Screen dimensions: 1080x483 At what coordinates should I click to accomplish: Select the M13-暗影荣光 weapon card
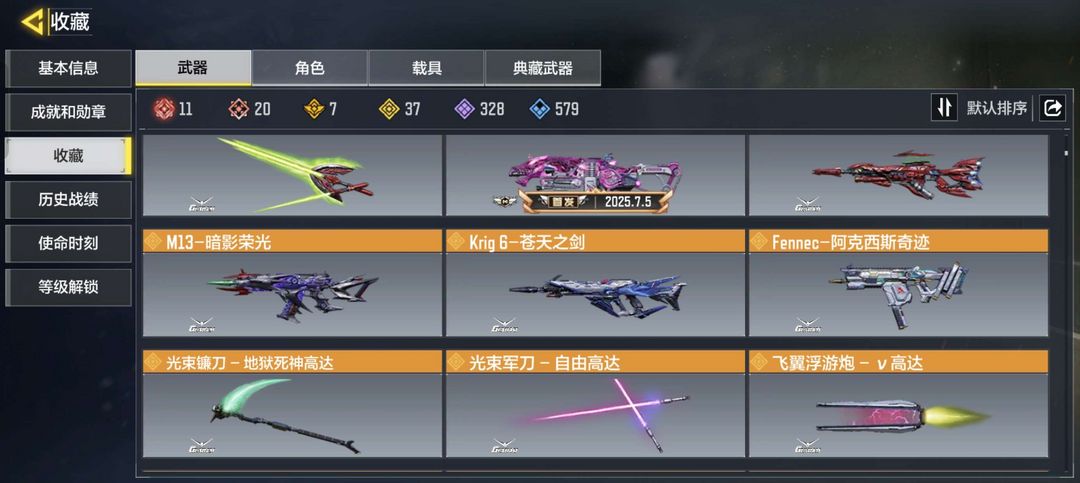292,283
